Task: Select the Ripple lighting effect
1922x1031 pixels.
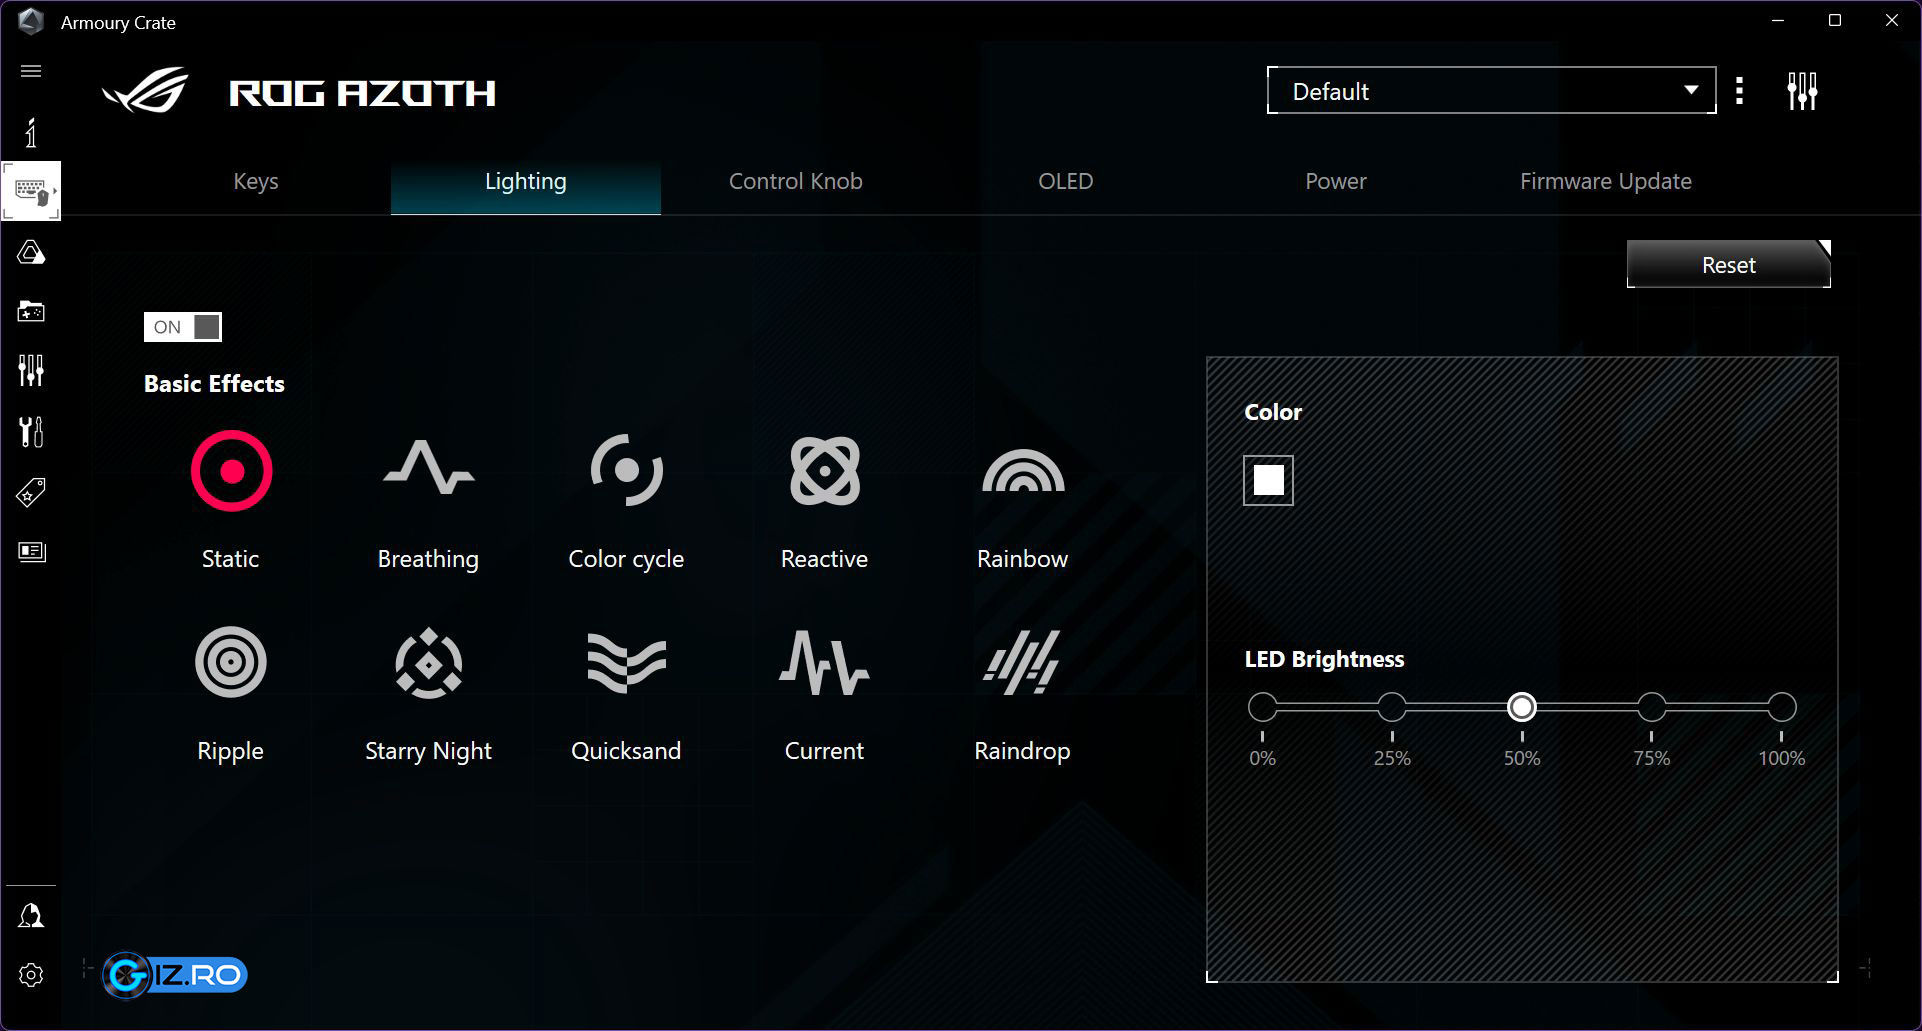Action: coord(230,662)
